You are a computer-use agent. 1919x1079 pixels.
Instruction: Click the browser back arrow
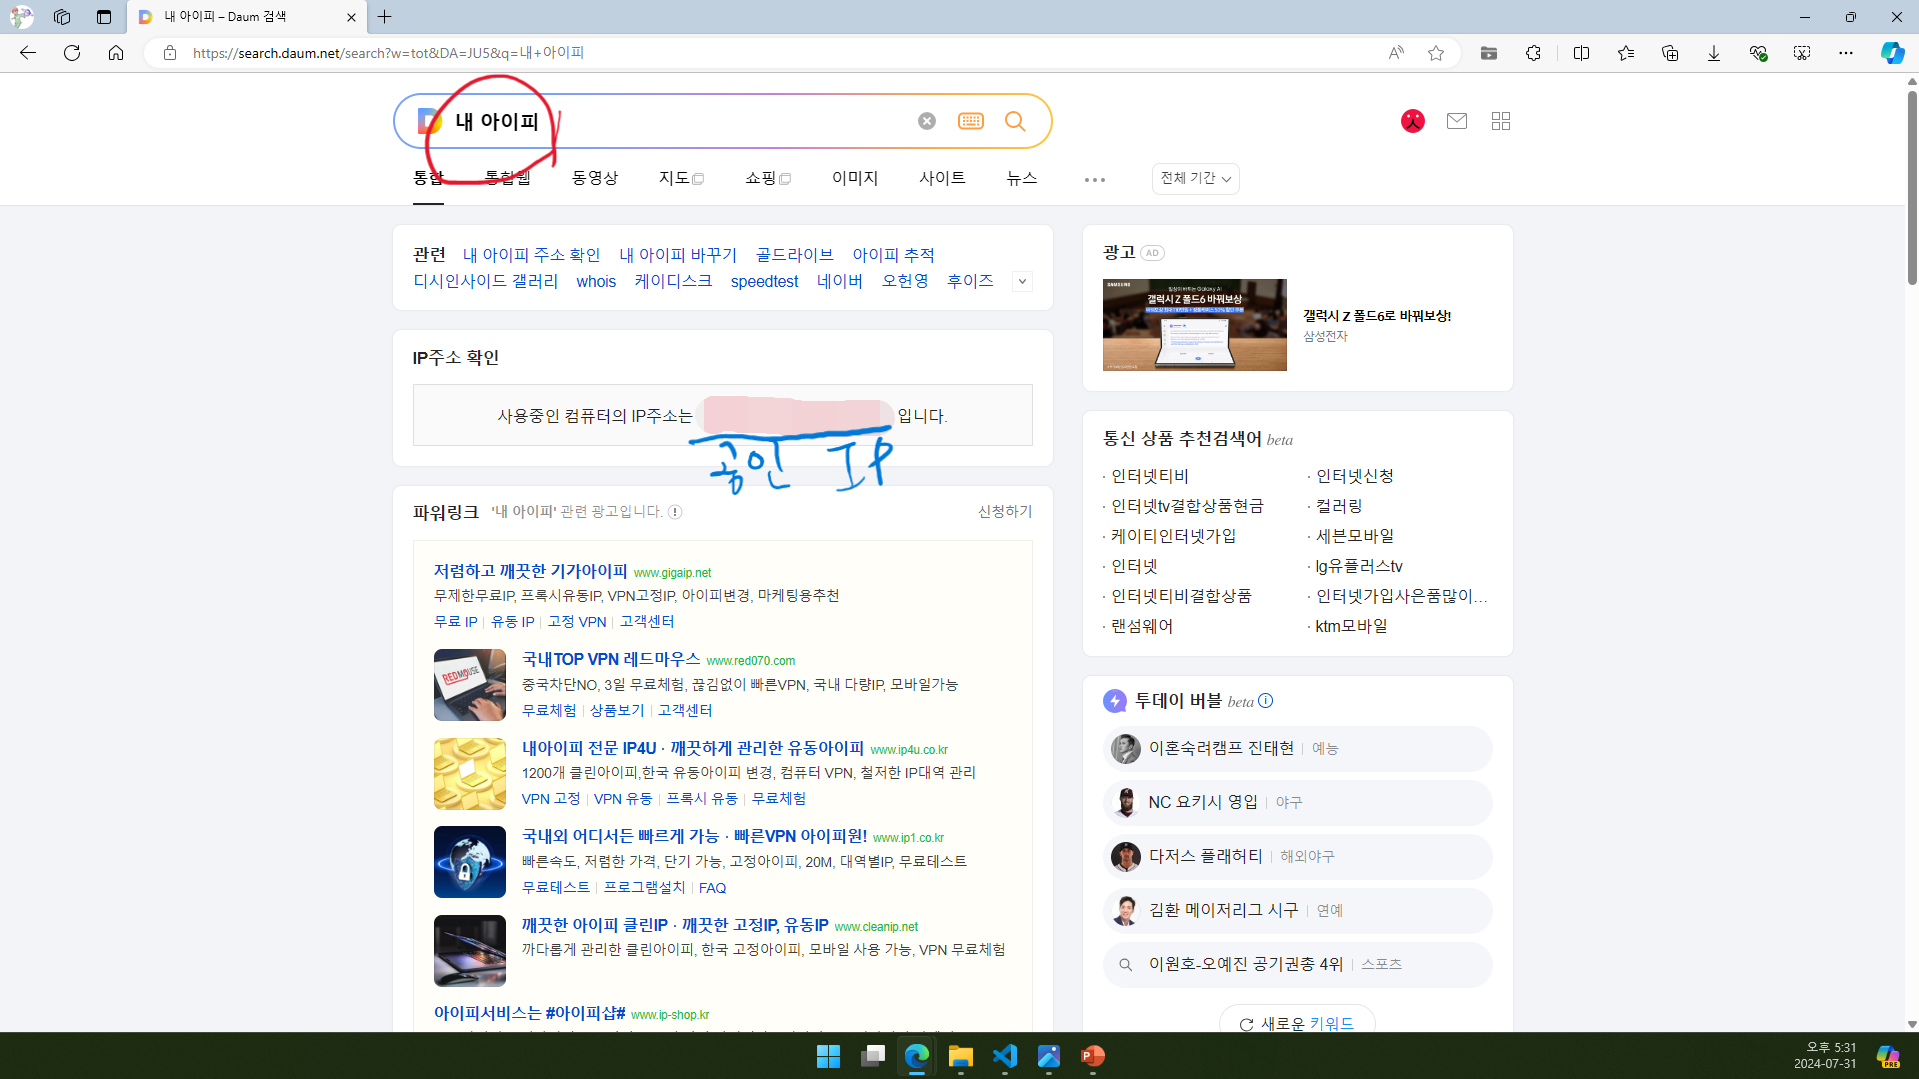[28, 53]
